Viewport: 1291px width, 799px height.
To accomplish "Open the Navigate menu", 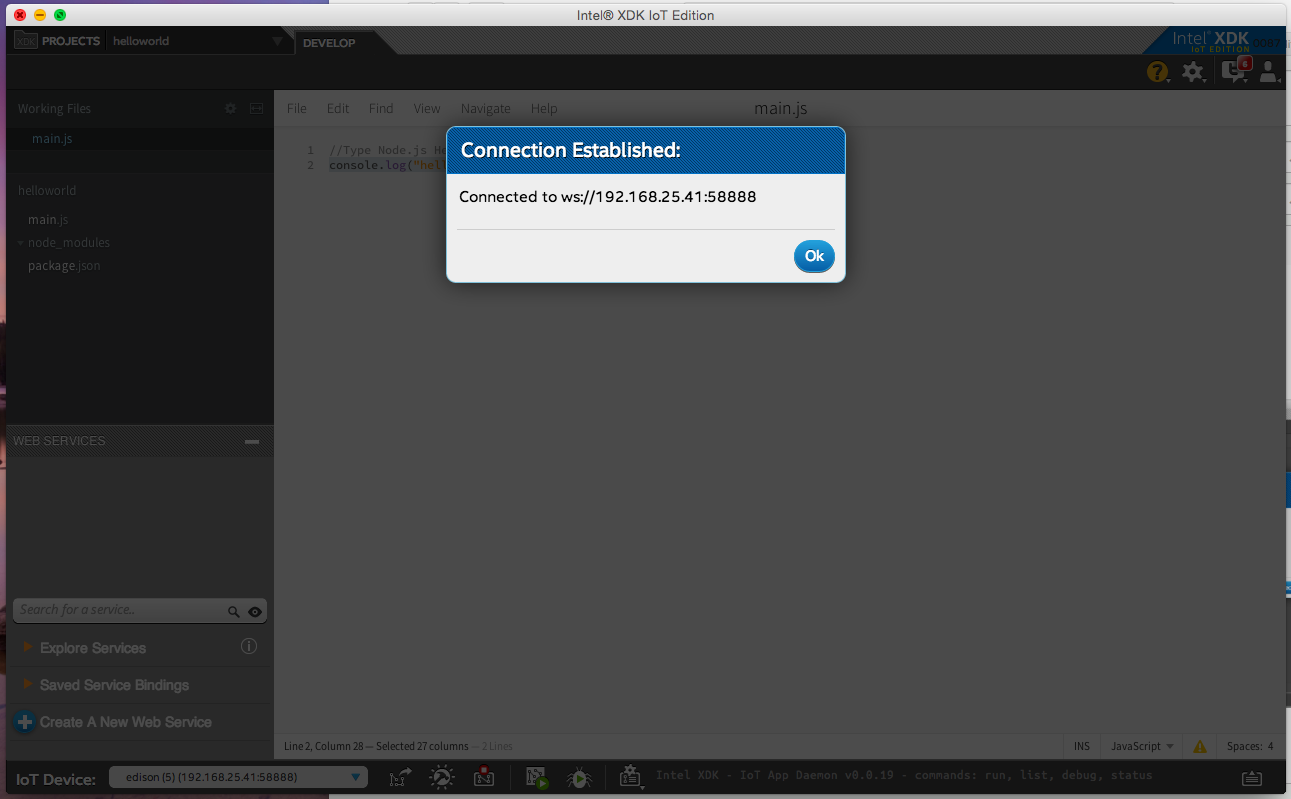I will (485, 108).
